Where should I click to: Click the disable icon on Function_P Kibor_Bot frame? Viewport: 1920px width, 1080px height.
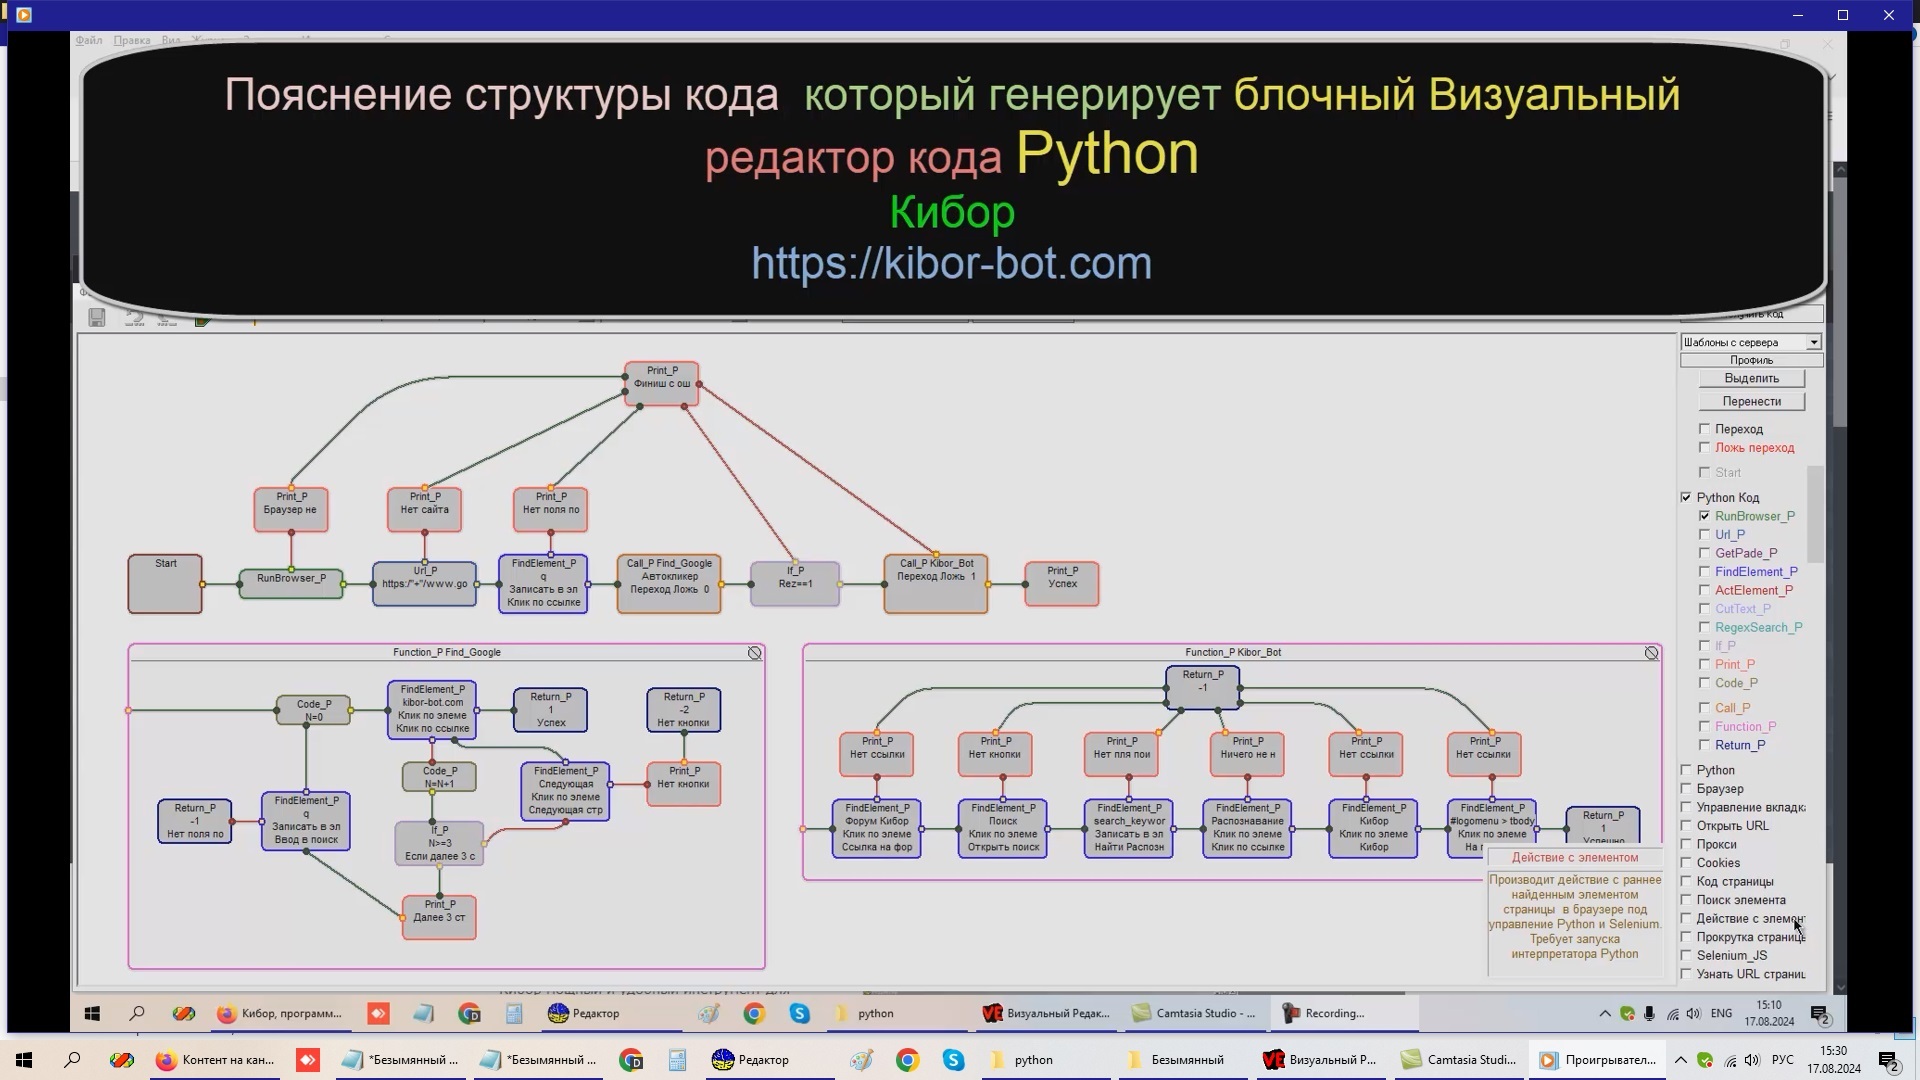point(1651,652)
